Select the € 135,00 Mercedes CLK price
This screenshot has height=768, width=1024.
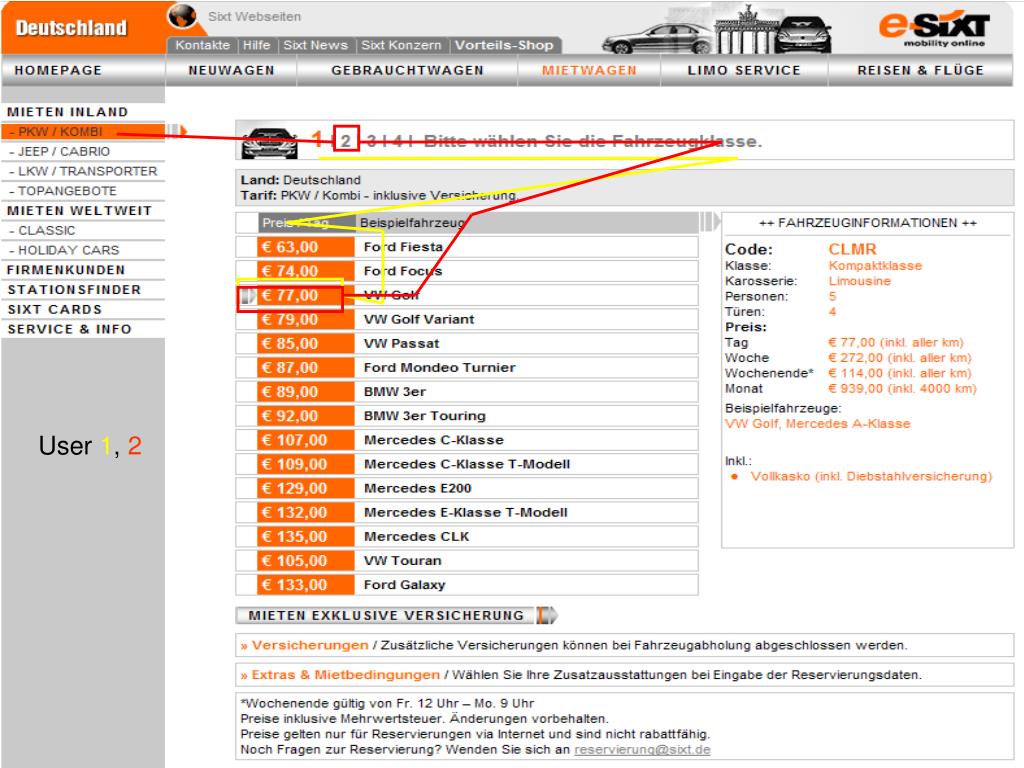click(x=306, y=537)
